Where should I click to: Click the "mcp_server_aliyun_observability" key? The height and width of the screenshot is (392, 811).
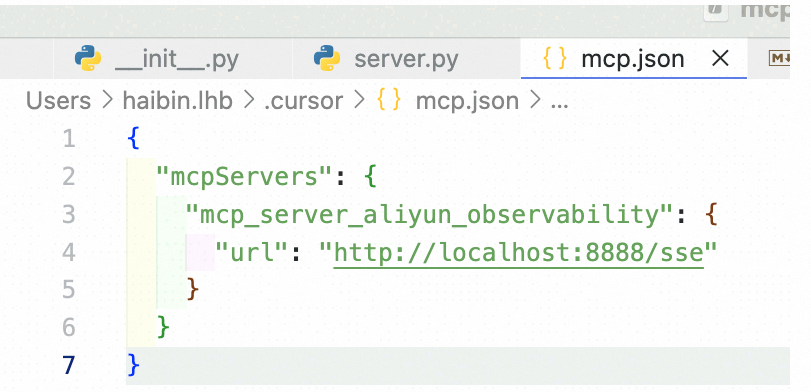click(x=430, y=215)
